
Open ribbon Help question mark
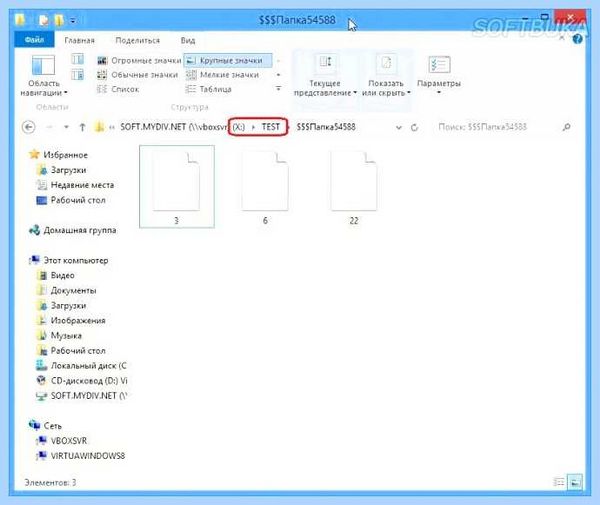point(577,39)
